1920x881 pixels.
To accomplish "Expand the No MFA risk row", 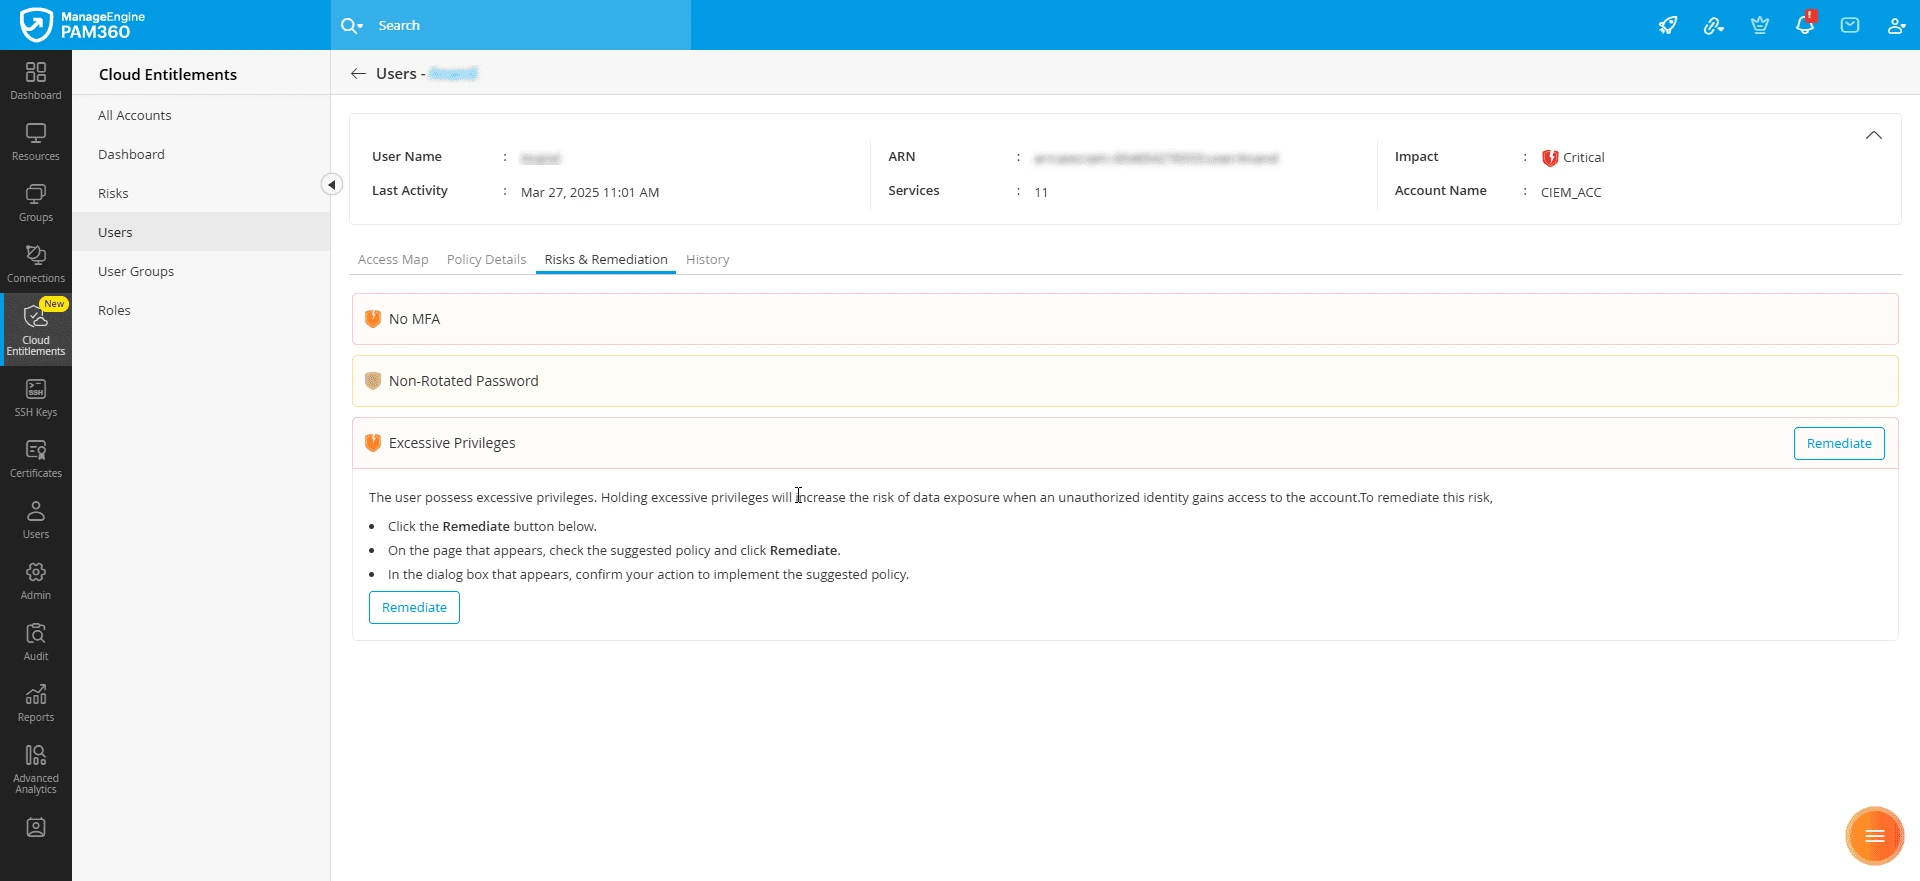I will click(x=1125, y=319).
